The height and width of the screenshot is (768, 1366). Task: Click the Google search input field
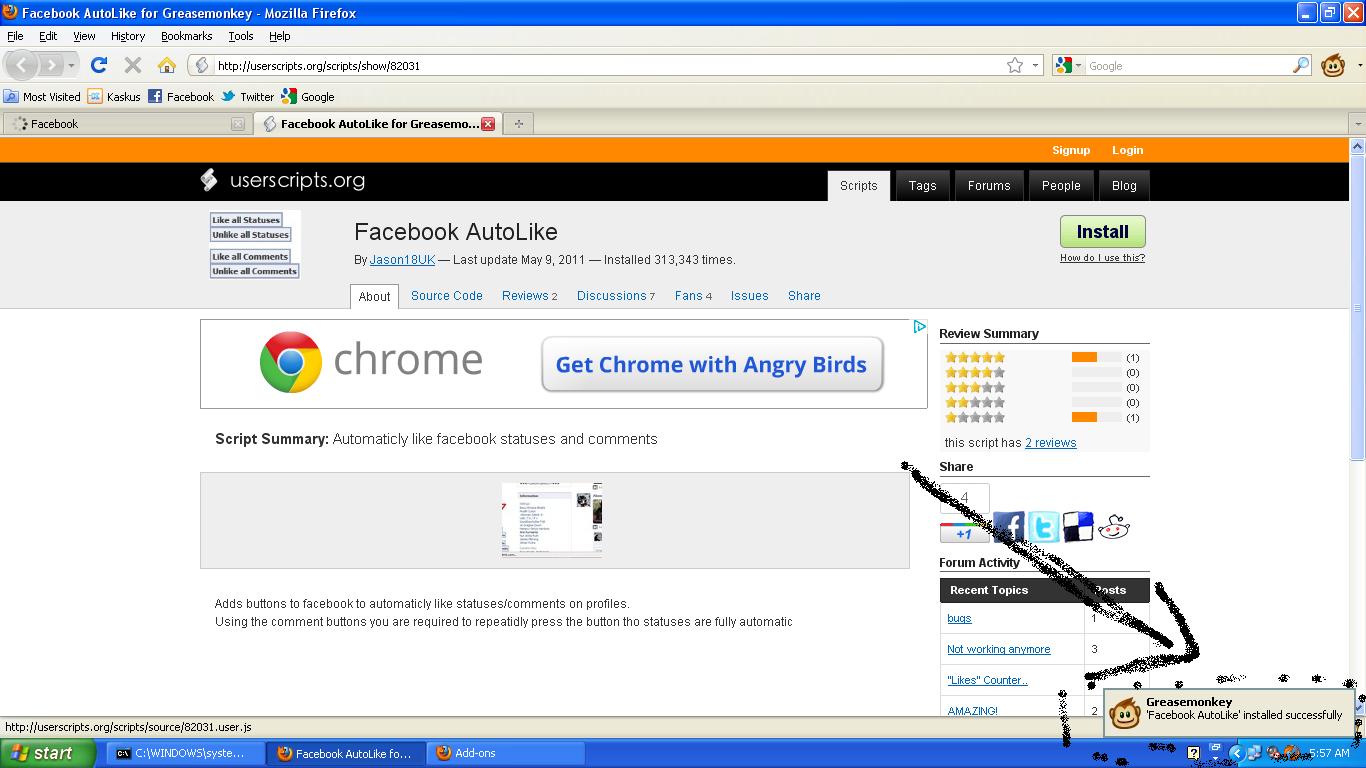[x=1188, y=65]
